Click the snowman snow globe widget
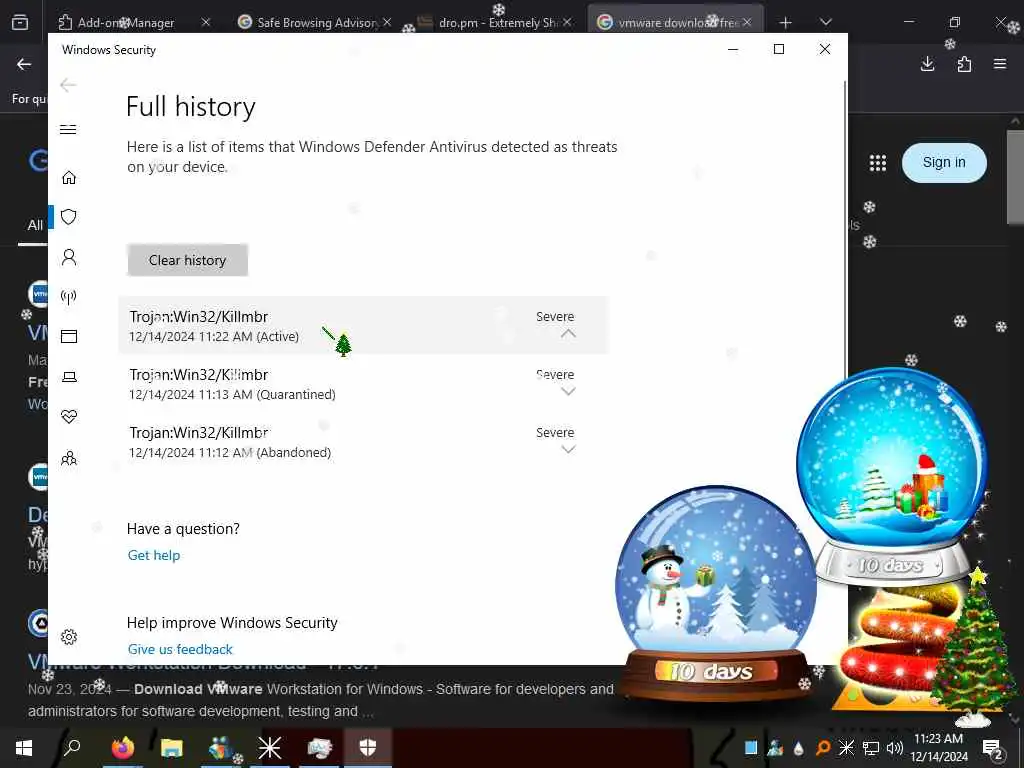The width and height of the screenshot is (1024, 768). pos(715,594)
